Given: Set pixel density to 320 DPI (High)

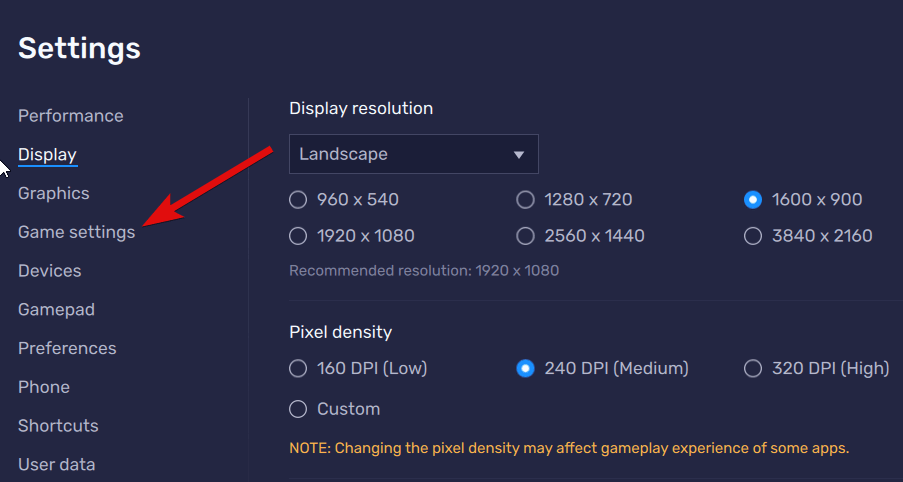Looking at the screenshot, I should coord(753,368).
